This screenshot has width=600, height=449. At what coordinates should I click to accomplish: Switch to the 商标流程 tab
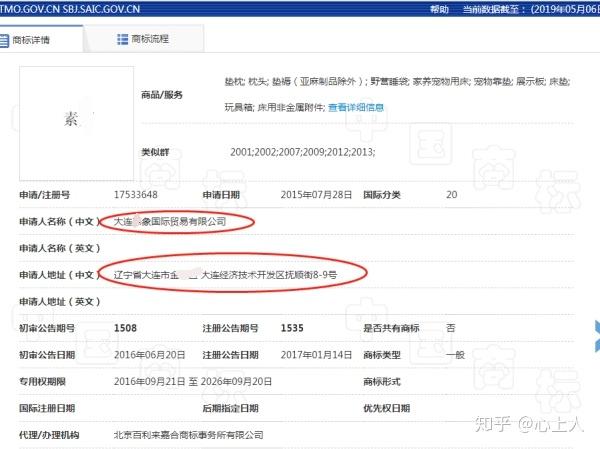[144, 39]
